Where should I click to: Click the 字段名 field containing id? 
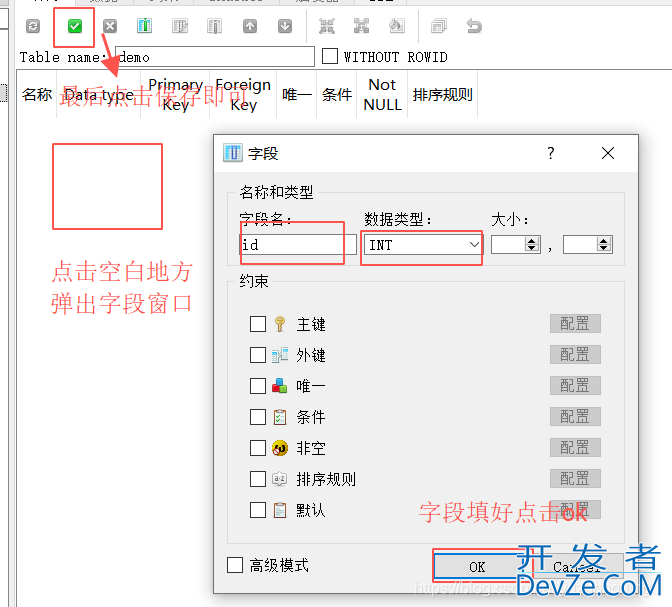(x=298, y=245)
